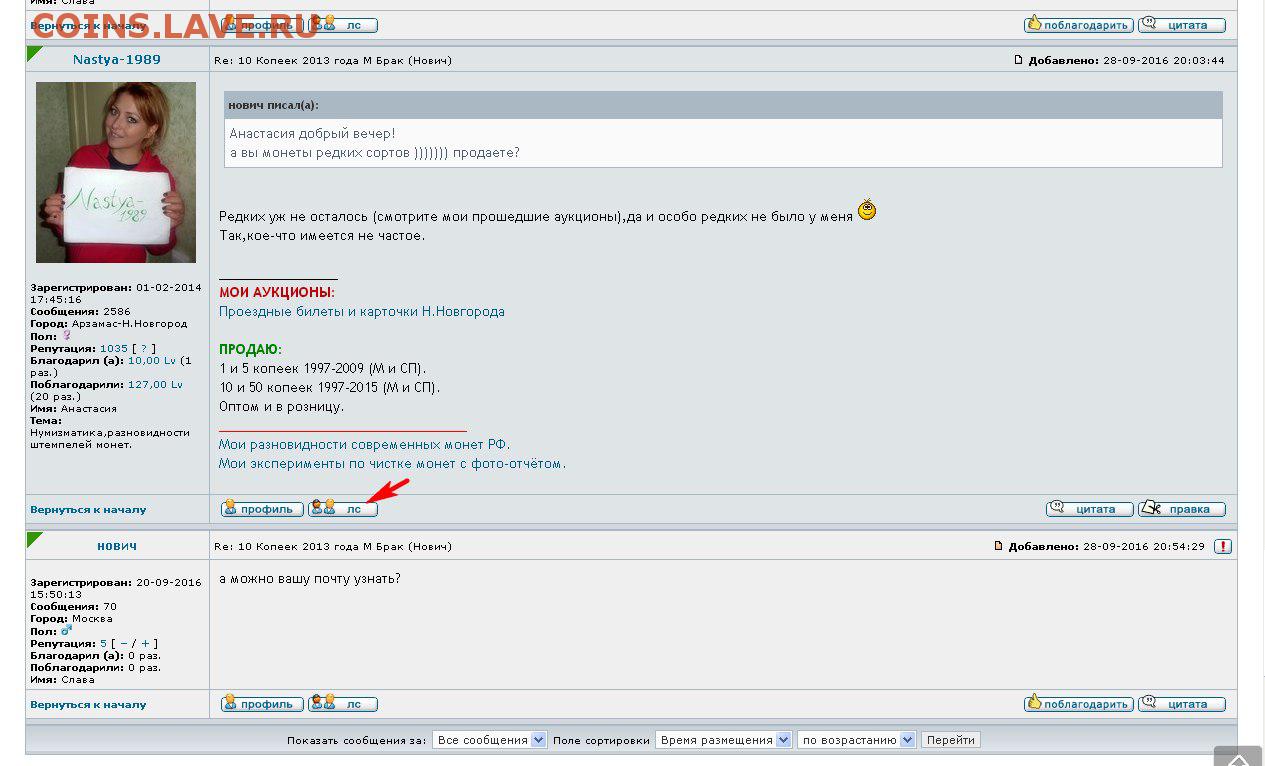Viewport: 1265px width, 766px height.
Task: Quote Nastya-1989's post with цитата button
Action: pyautogui.click(x=1090, y=509)
